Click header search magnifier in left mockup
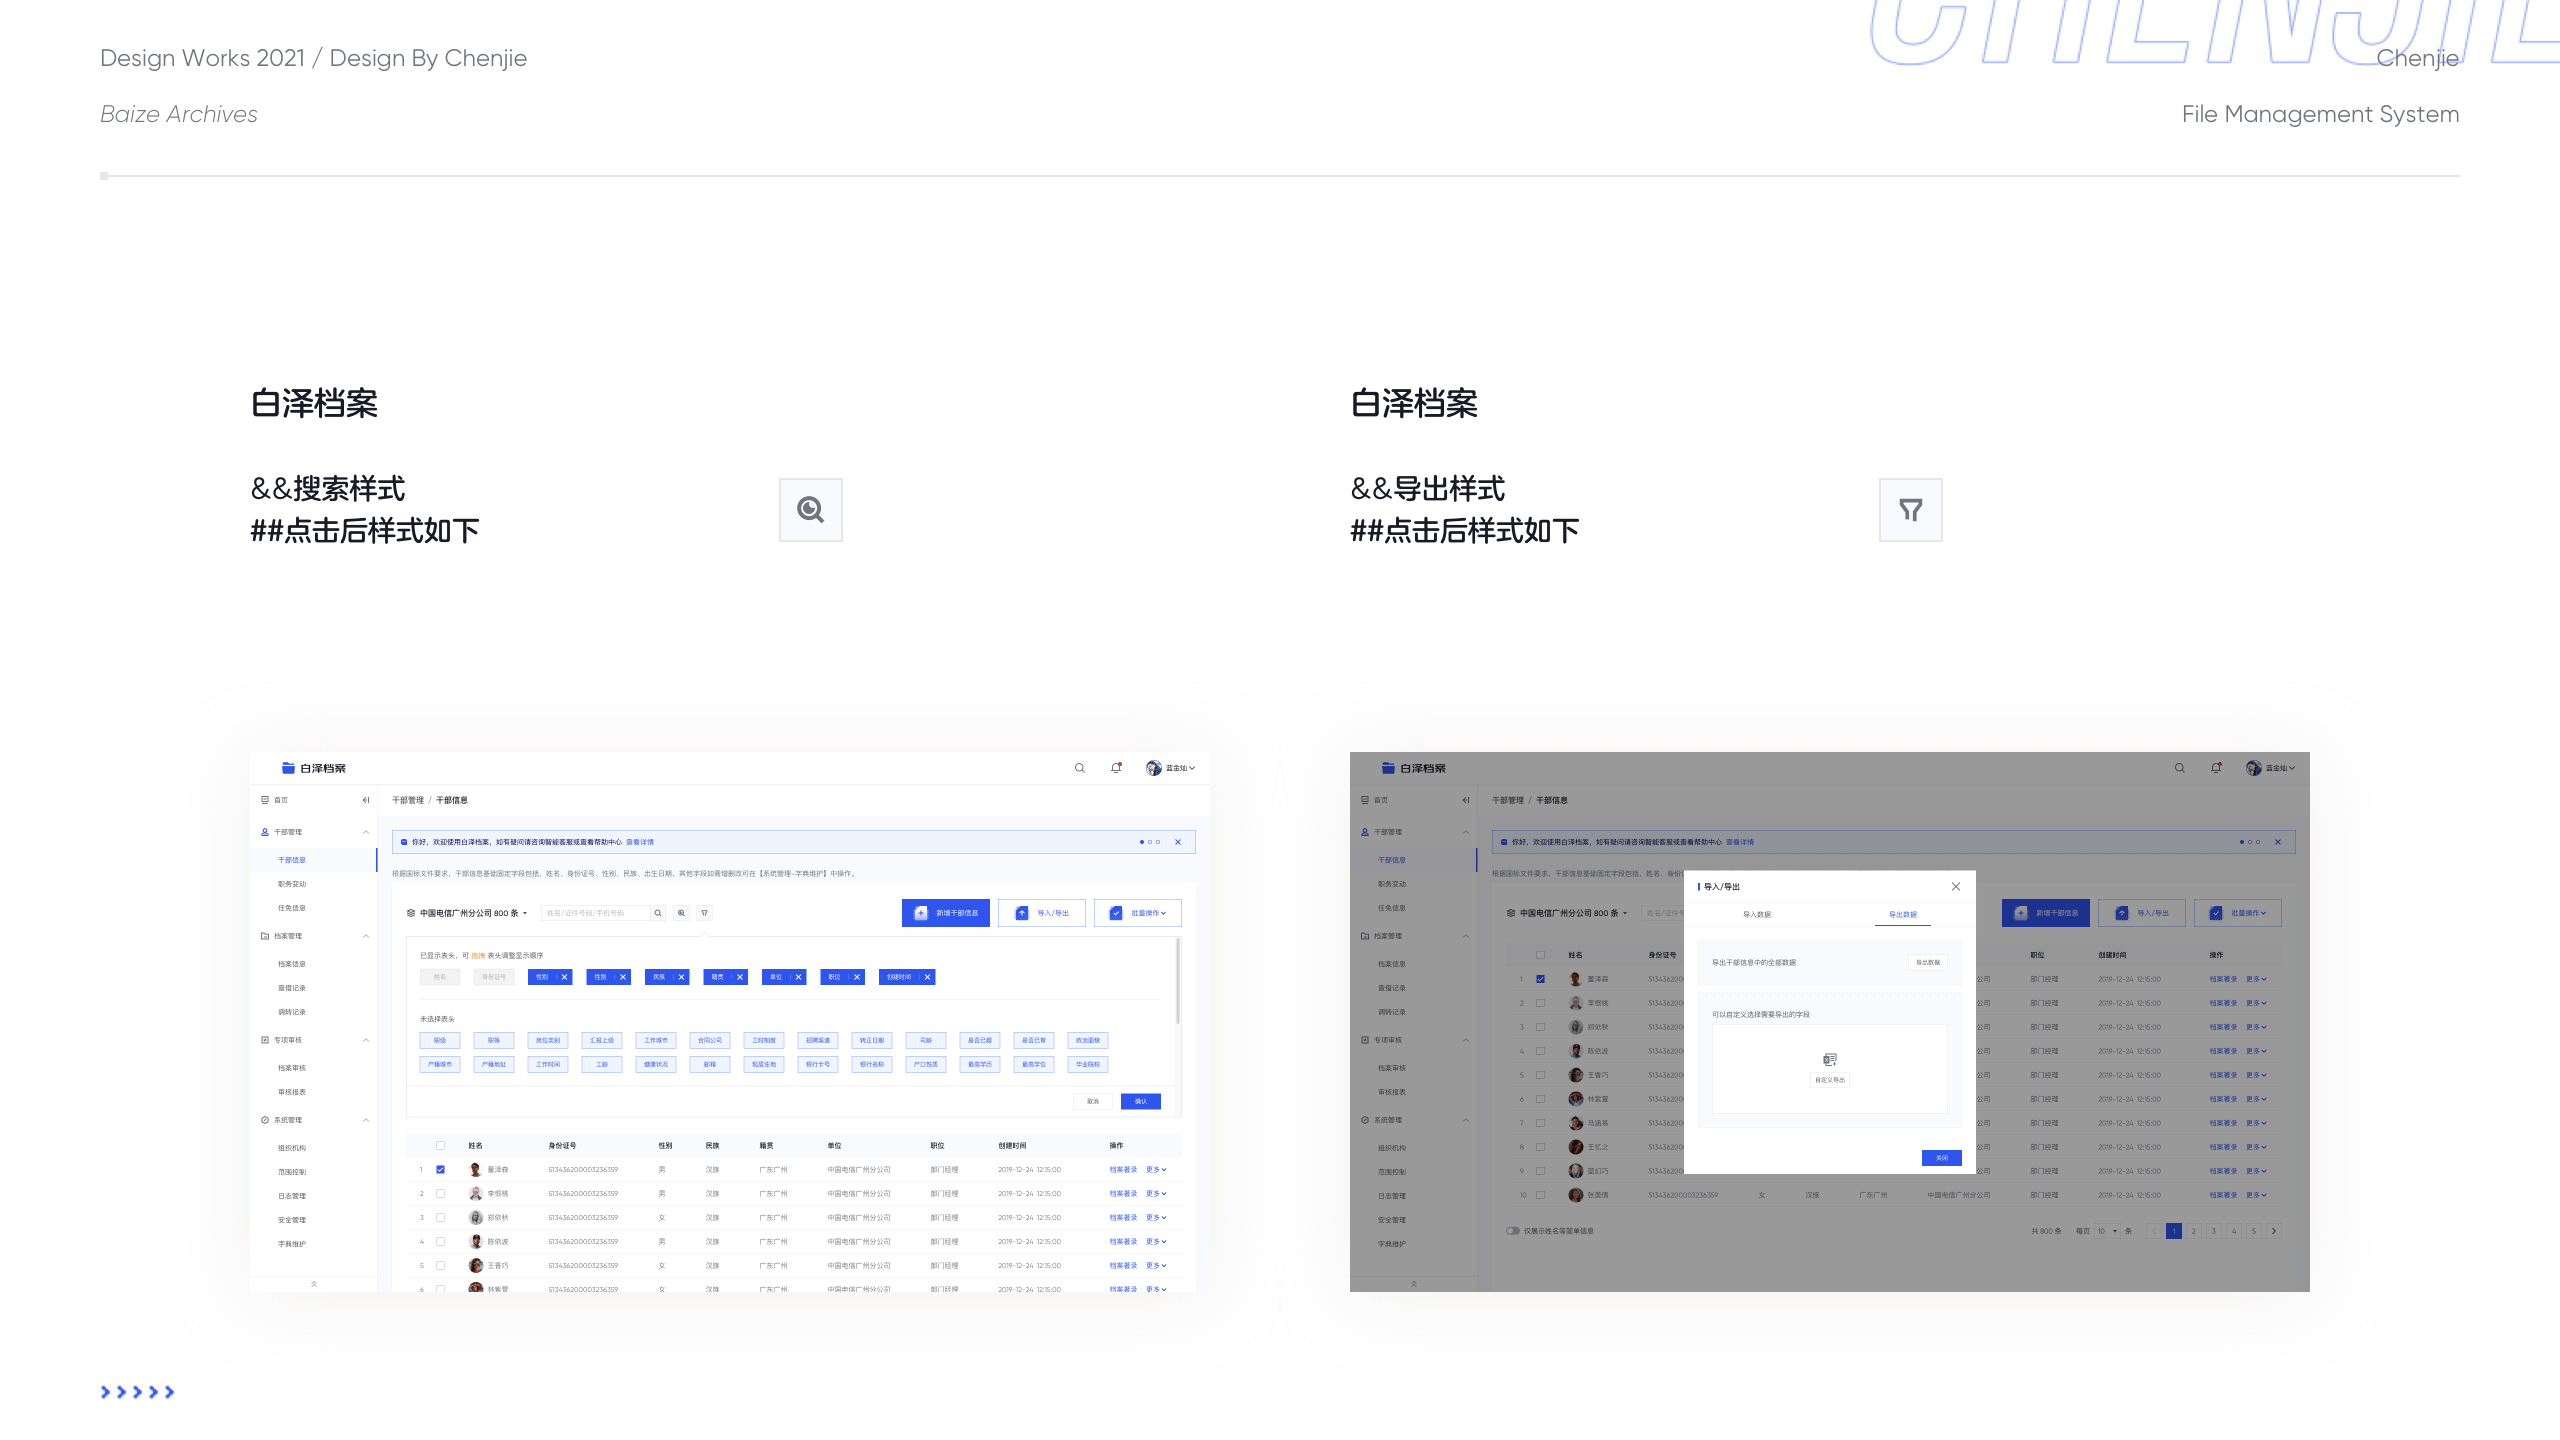 1080,768
